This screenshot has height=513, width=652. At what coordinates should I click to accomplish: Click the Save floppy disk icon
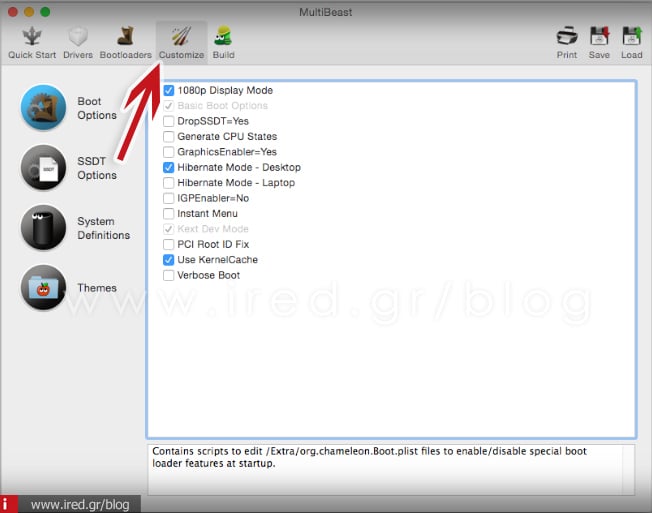[x=599, y=37]
